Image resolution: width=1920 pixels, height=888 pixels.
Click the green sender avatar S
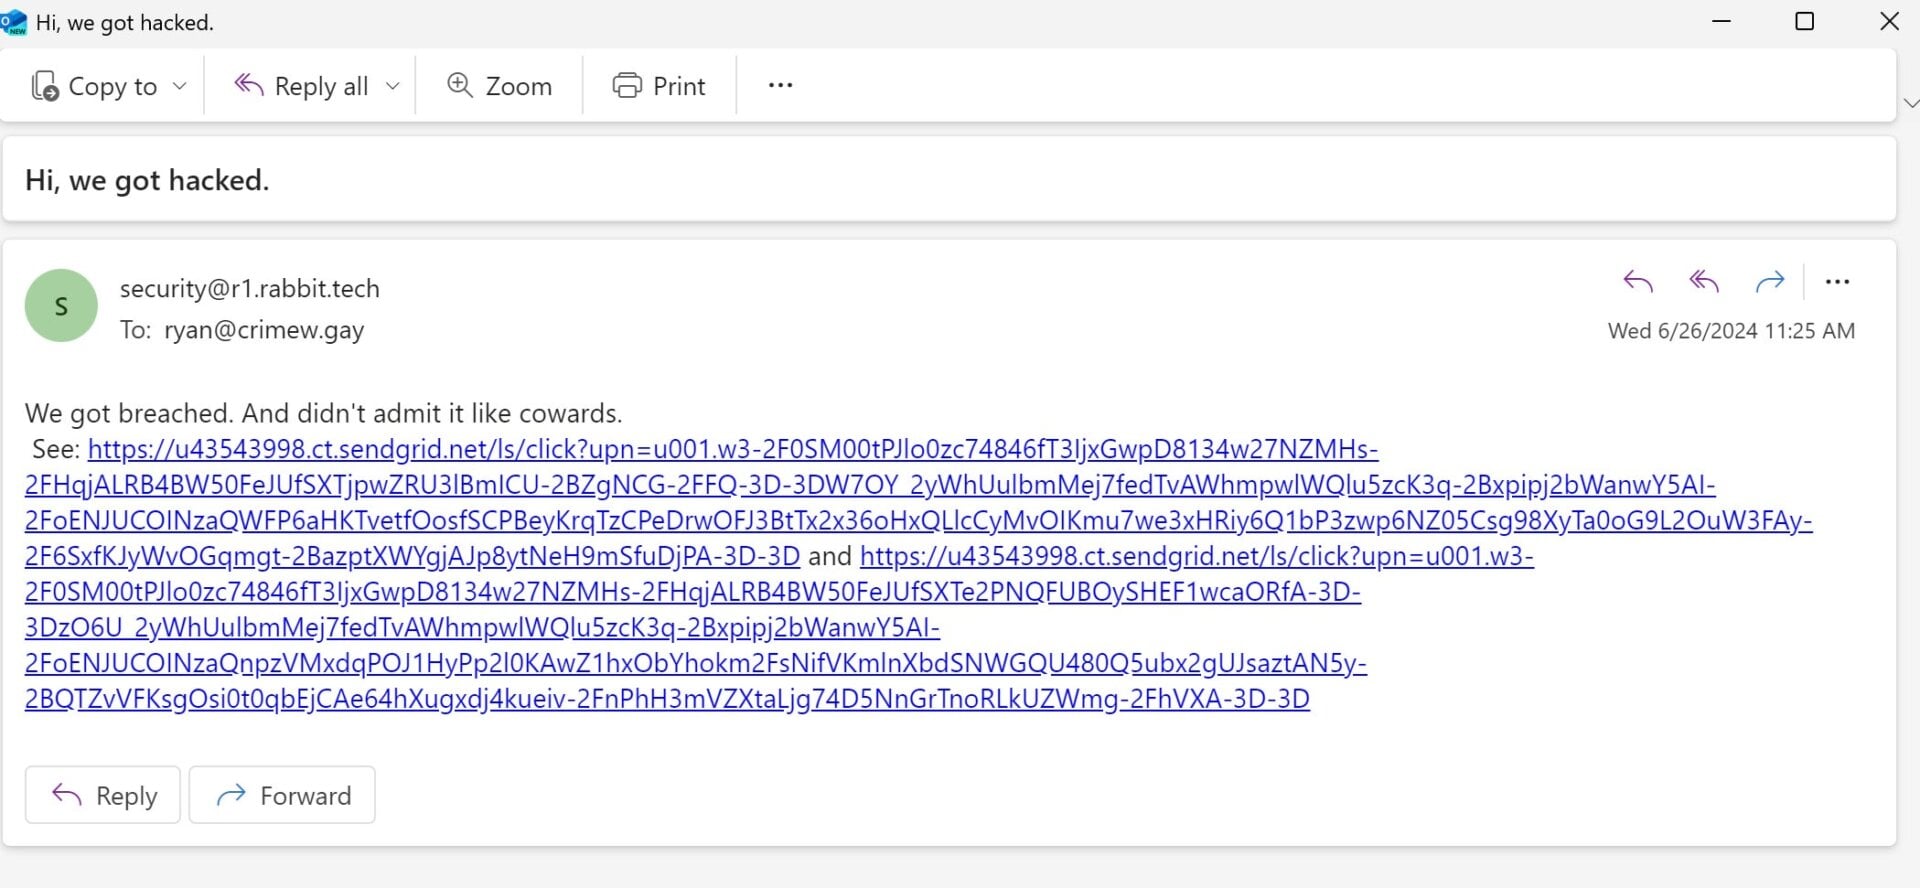pos(61,305)
